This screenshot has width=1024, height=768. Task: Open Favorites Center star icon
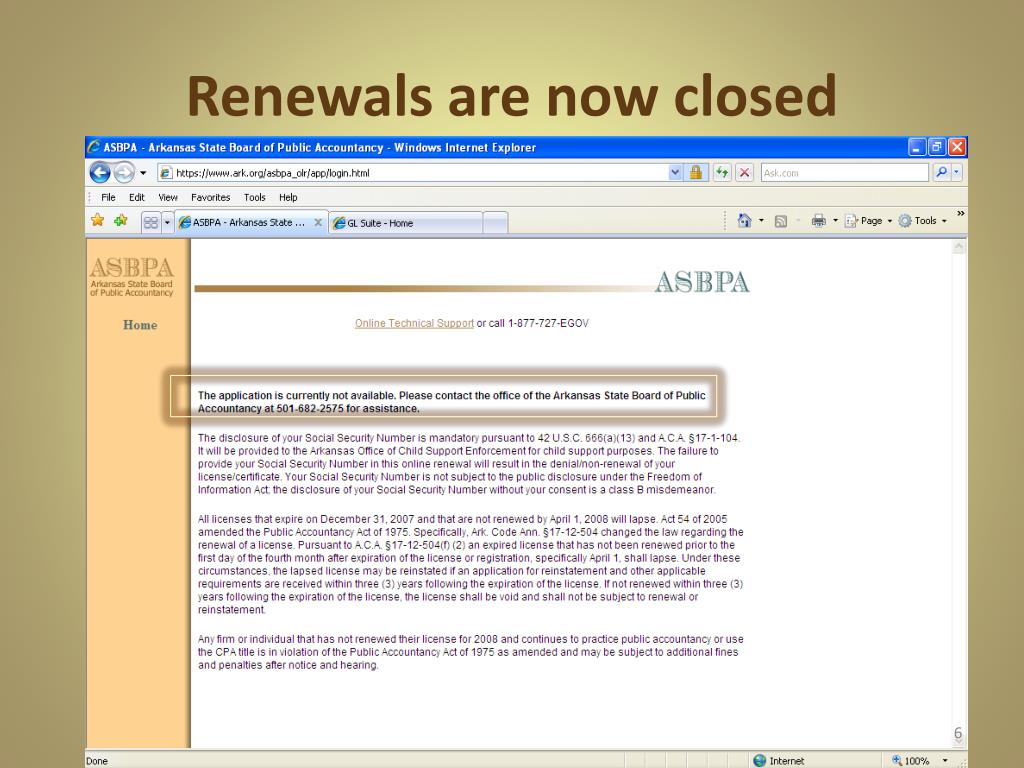coord(98,221)
